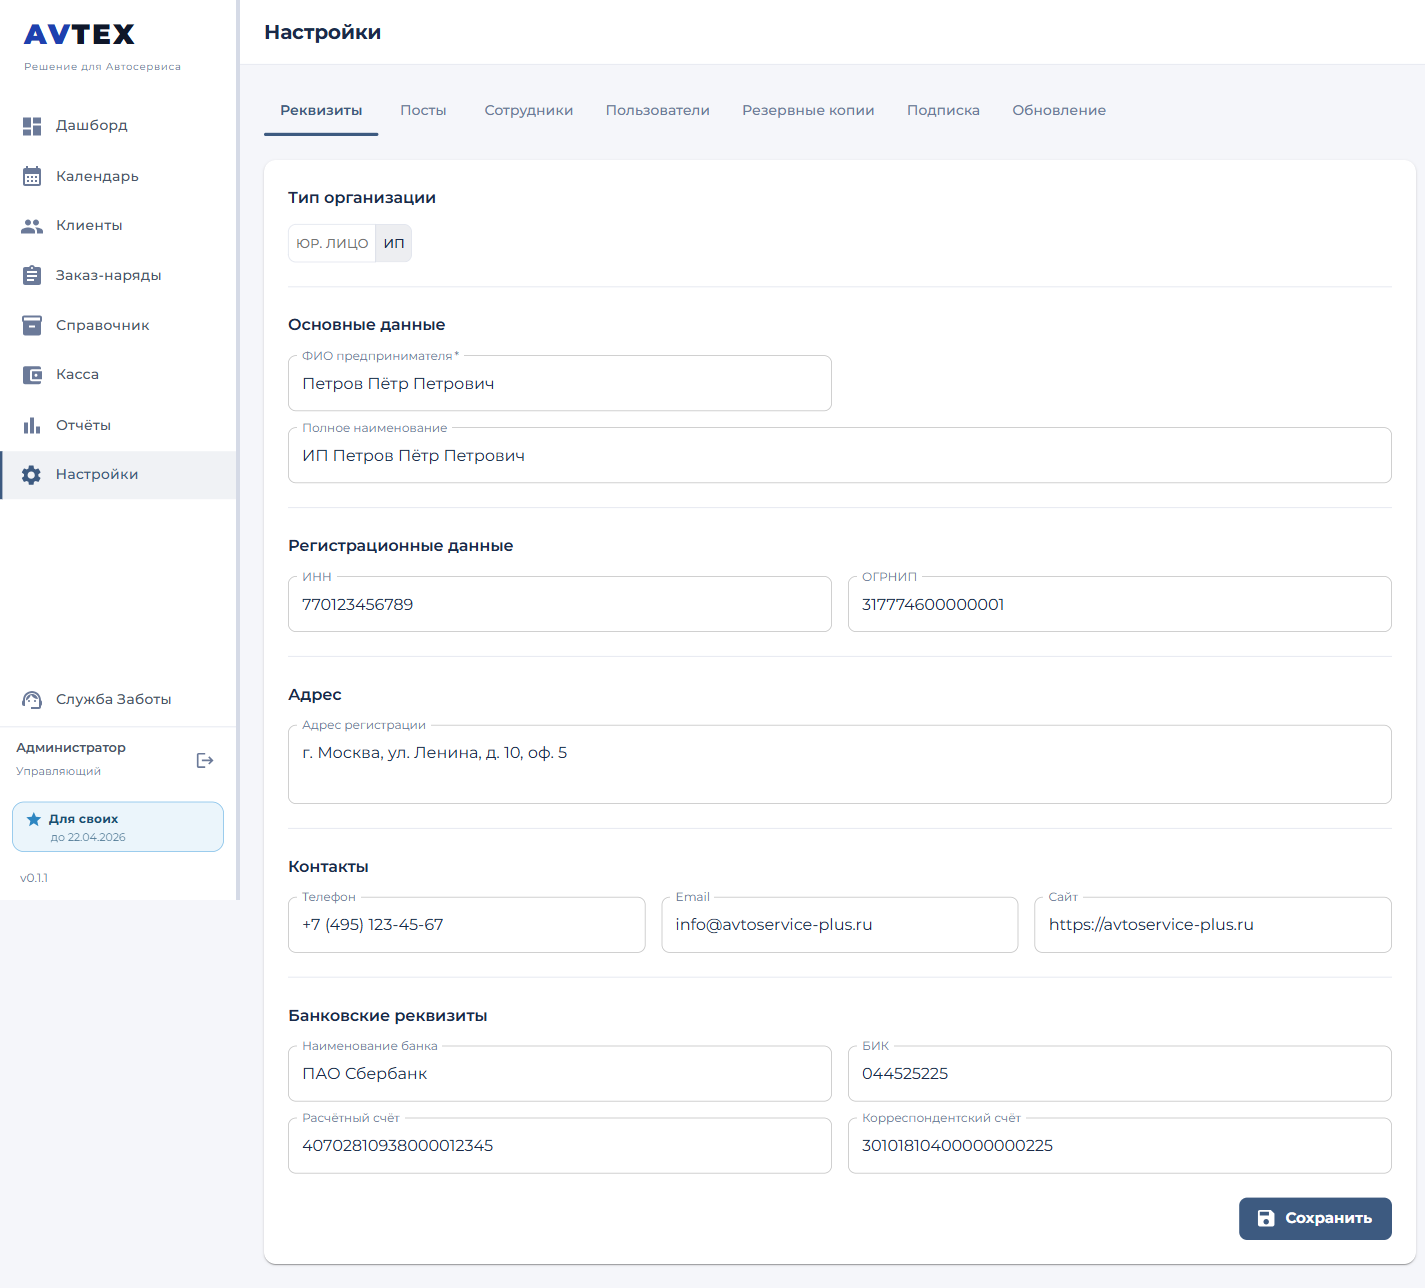Open the Calendar icon in sidebar
The image size is (1425, 1288).
click(x=32, y=176)
